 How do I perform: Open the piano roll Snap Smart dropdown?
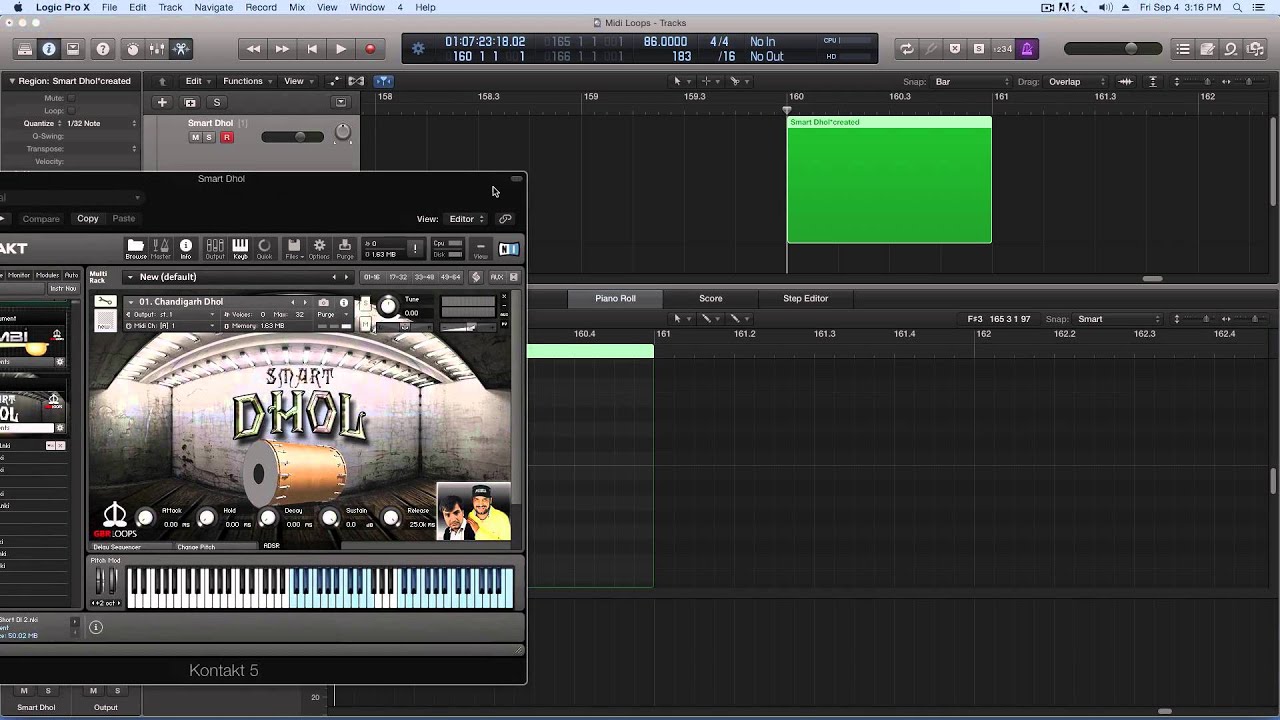coord(1119,319)
